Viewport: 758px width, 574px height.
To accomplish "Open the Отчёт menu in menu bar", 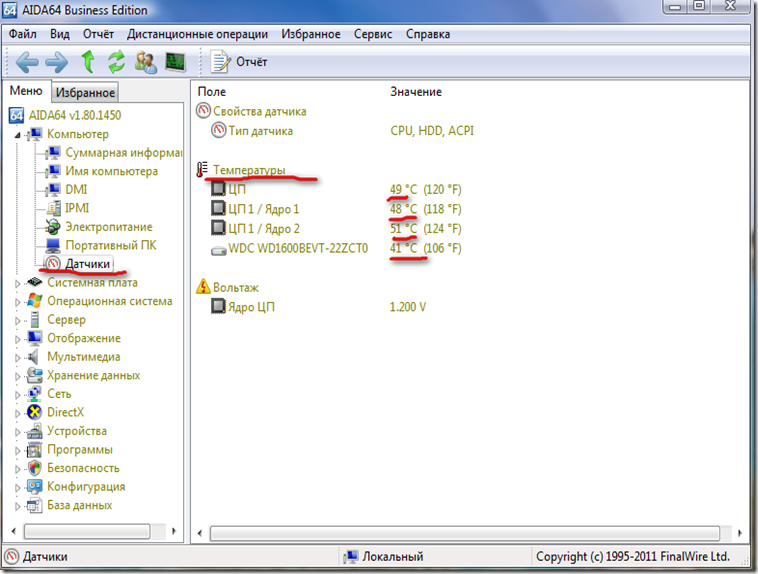I will [98, 34].
